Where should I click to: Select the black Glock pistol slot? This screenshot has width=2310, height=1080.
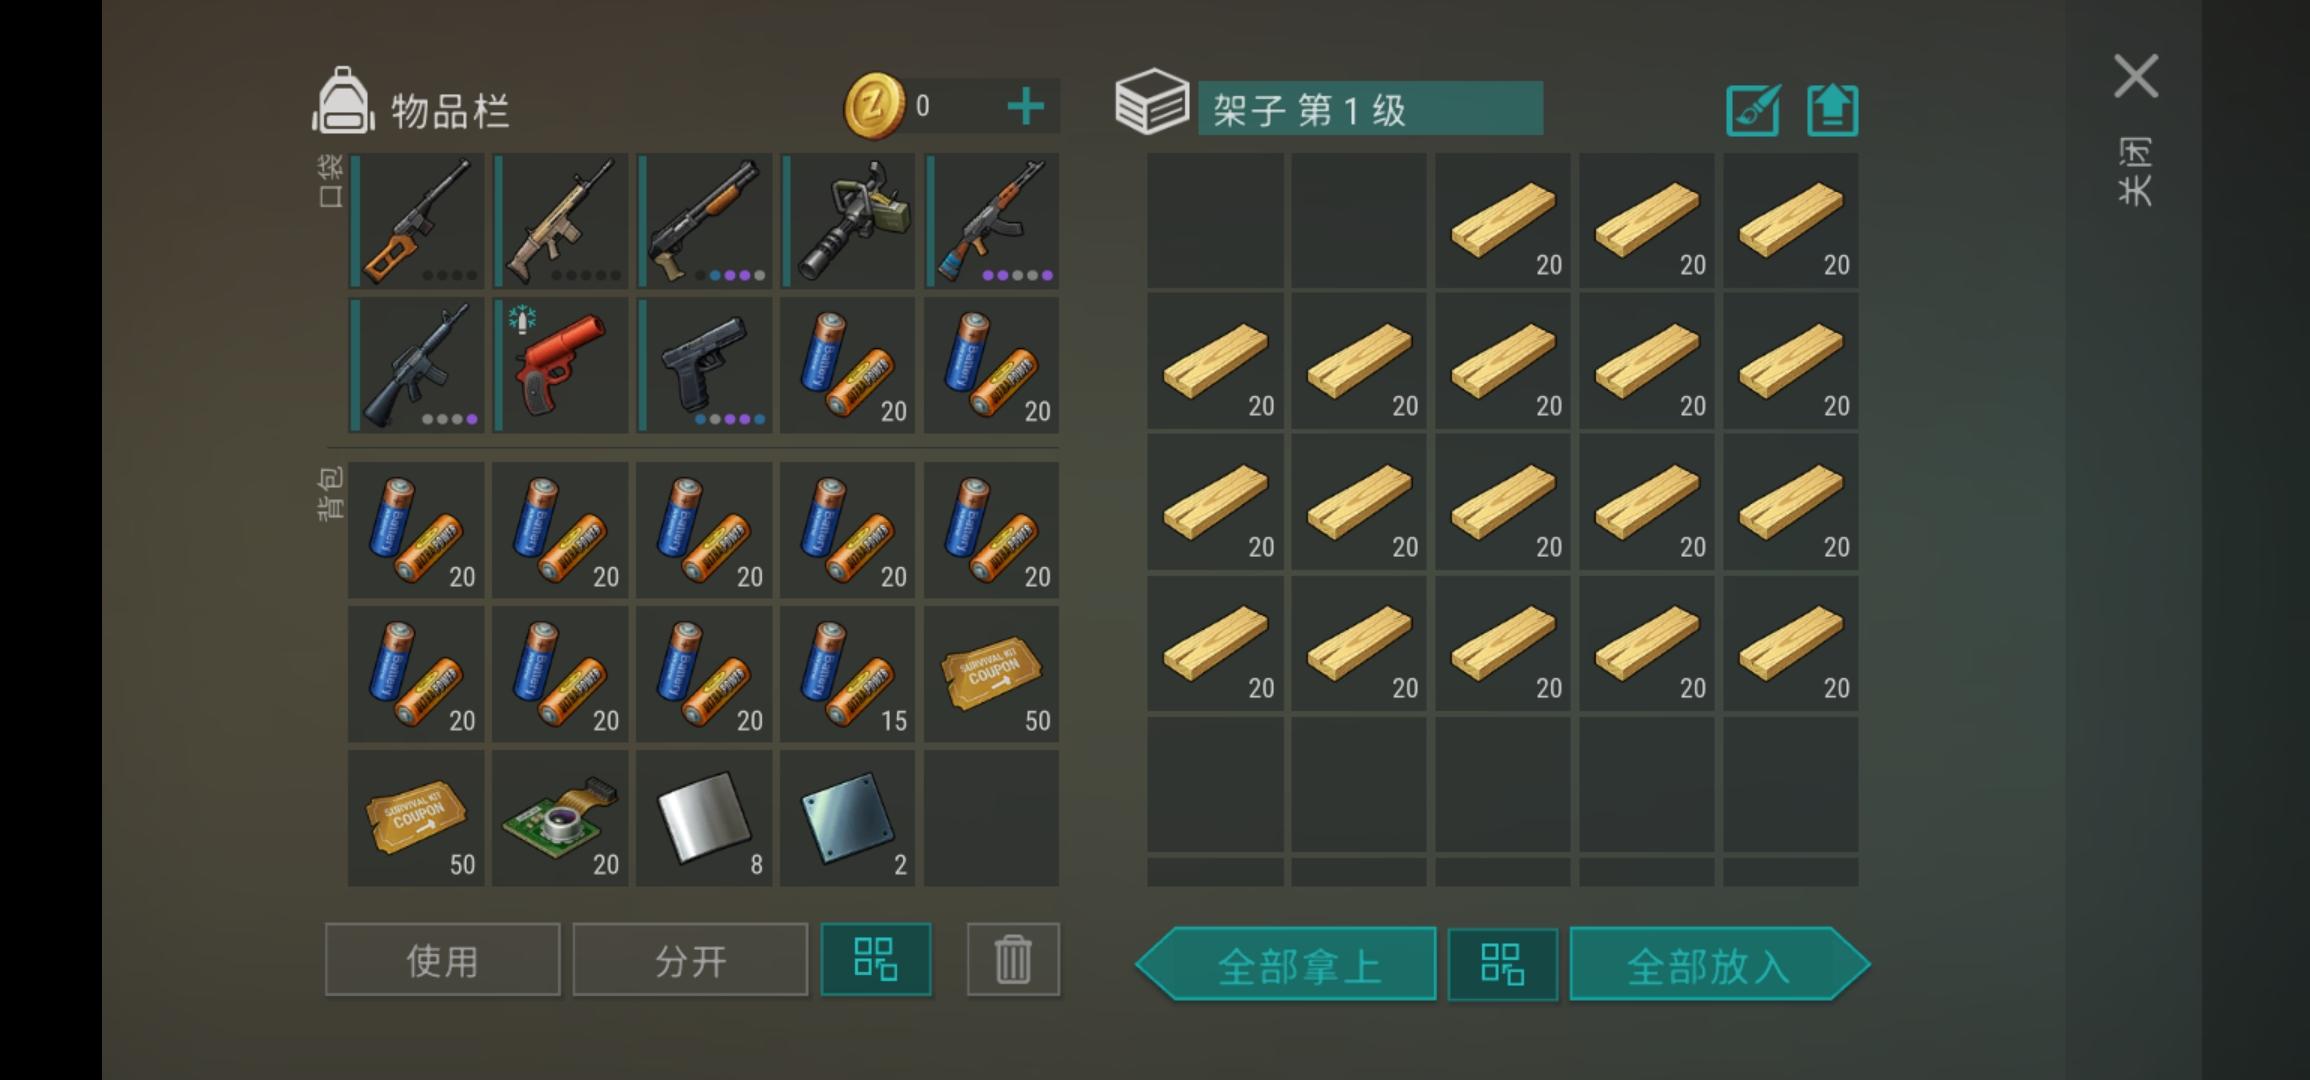coord(704,365)
